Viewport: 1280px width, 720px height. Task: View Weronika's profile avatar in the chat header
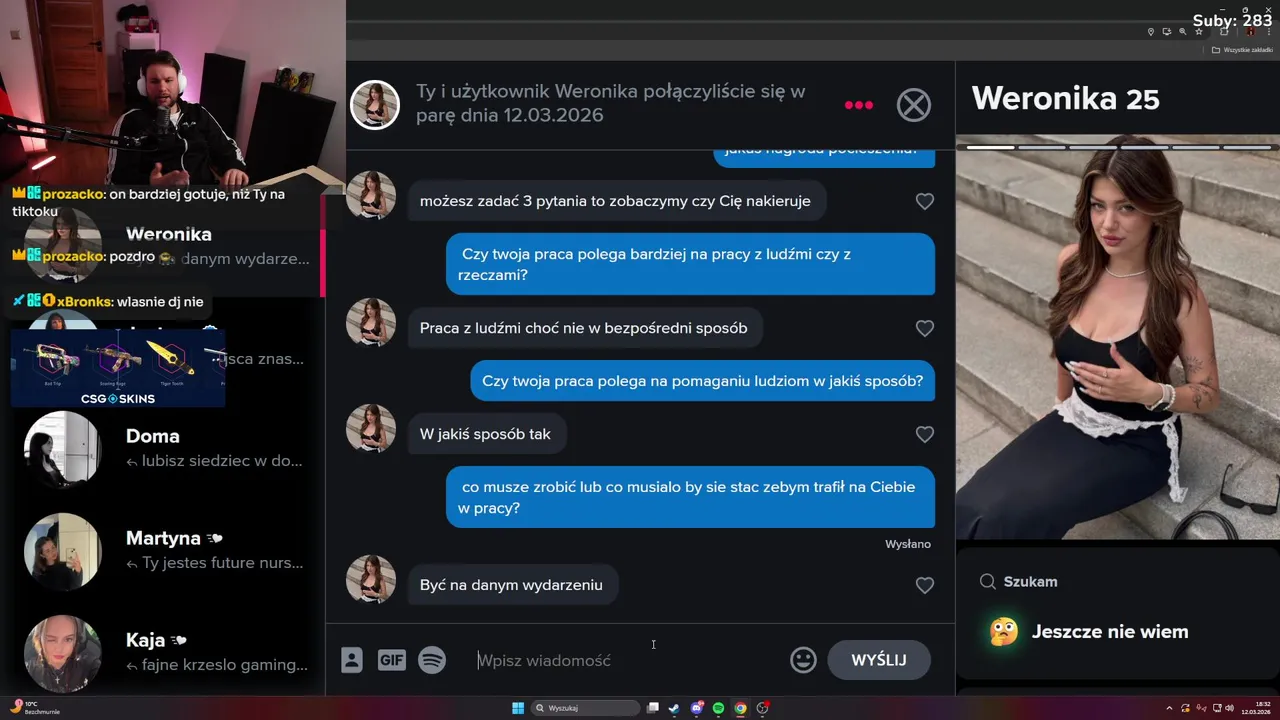point(375,105)
